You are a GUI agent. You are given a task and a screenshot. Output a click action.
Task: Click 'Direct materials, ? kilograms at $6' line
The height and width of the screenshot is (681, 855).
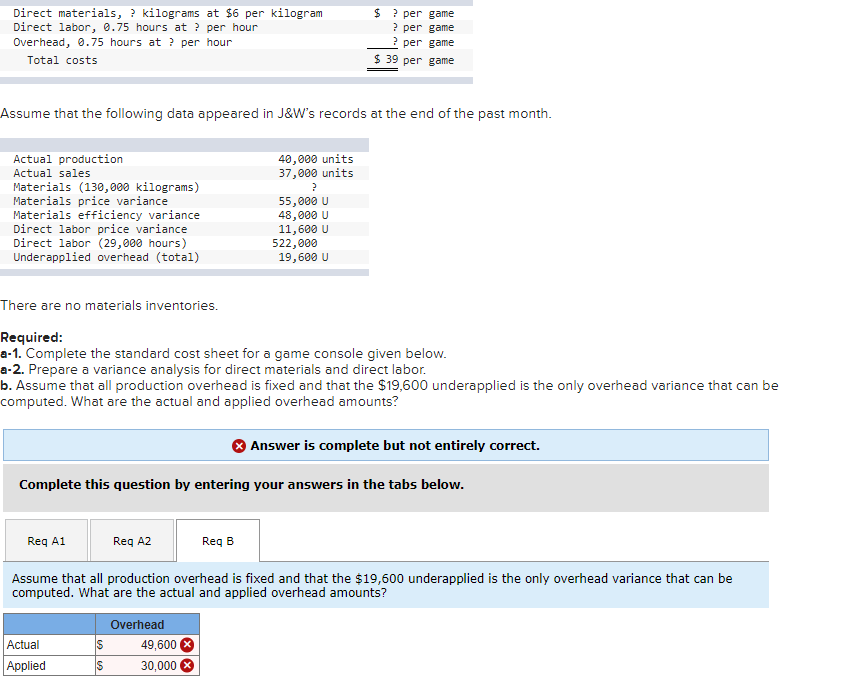point(168,13)
